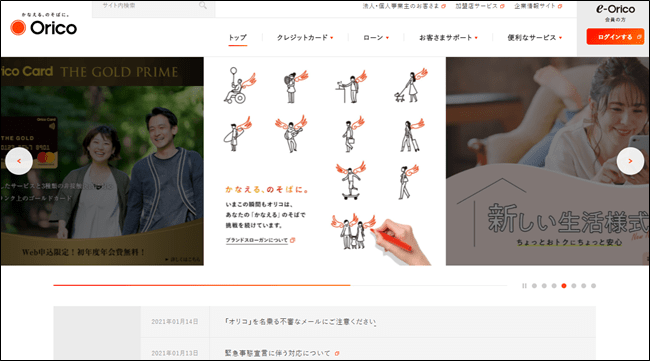The image size is (650, 361).
Task: Select the third carousel dot
Action: [x=554, y=286]
